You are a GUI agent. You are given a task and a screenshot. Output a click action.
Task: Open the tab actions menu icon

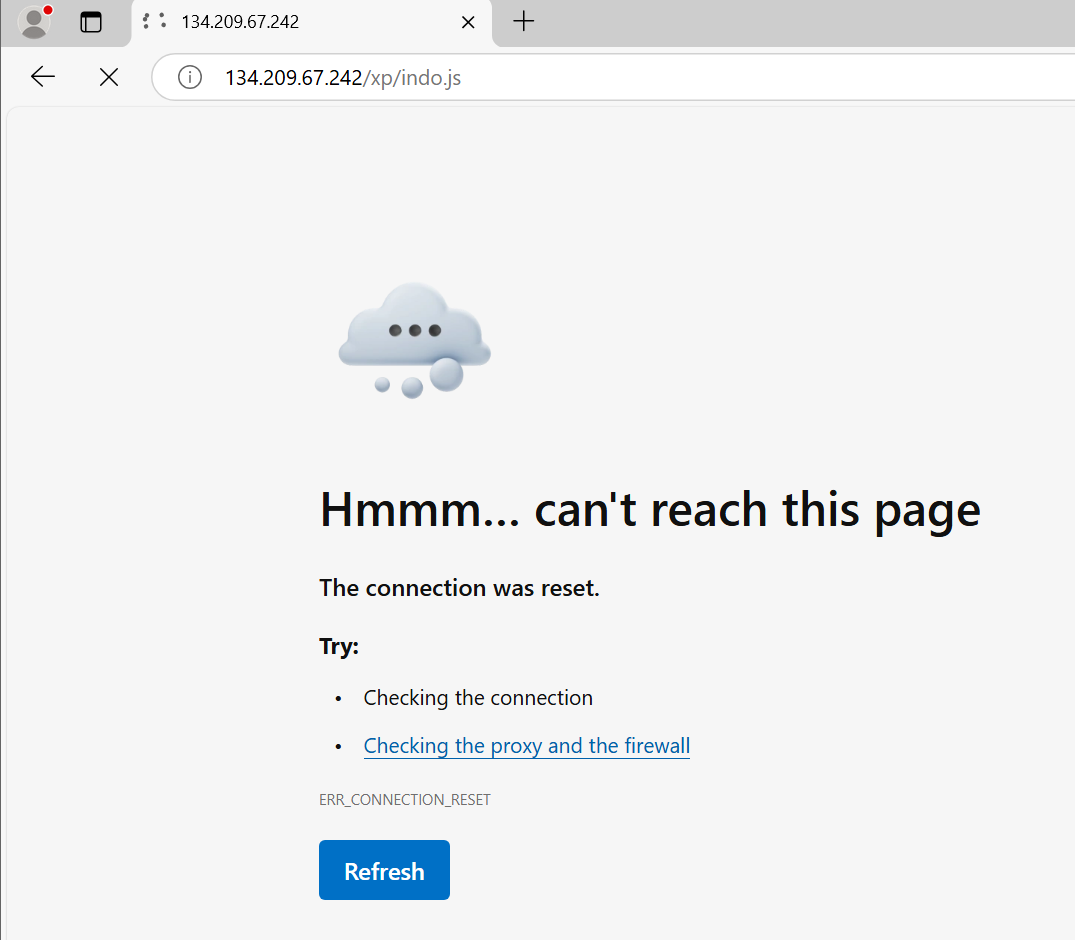coord(90,22)
